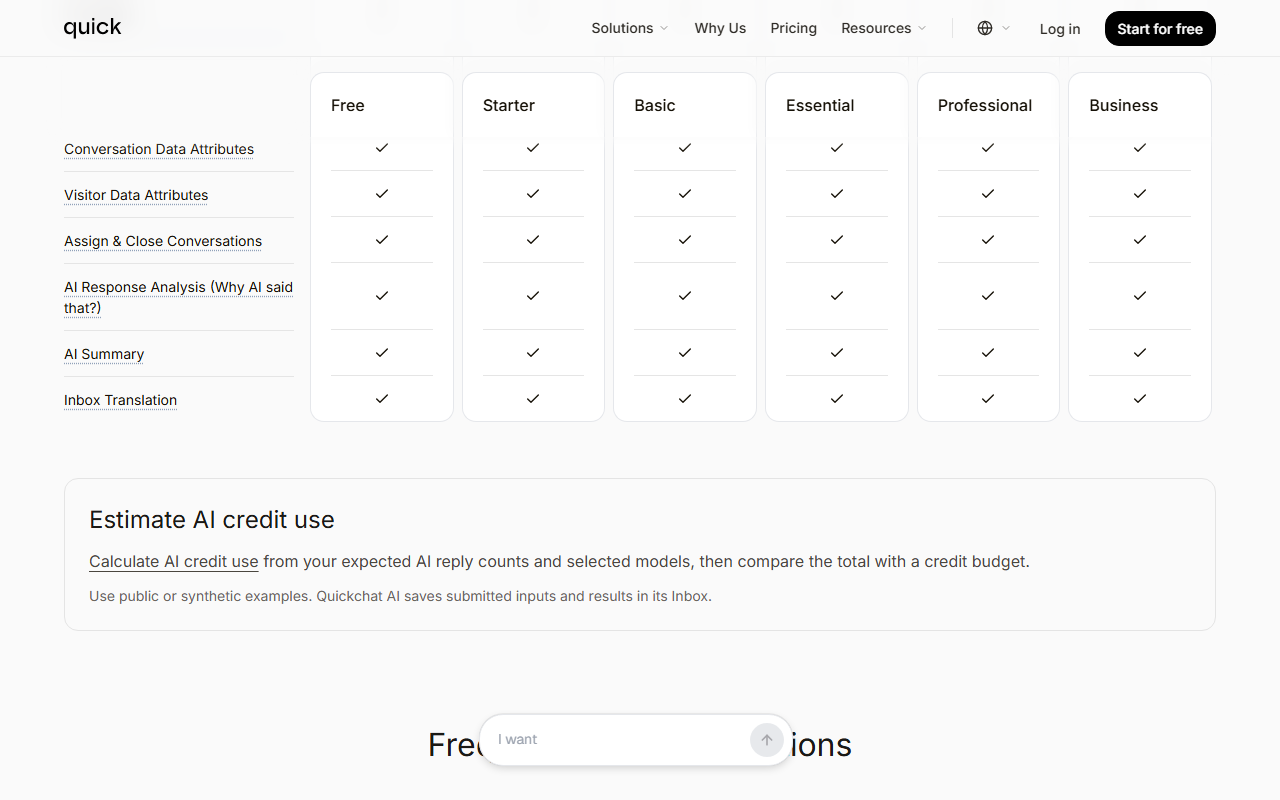Click Basic plan Inbox Translation checkmark
Screen dimensions: 1280x800
click(x=685, y=398)
